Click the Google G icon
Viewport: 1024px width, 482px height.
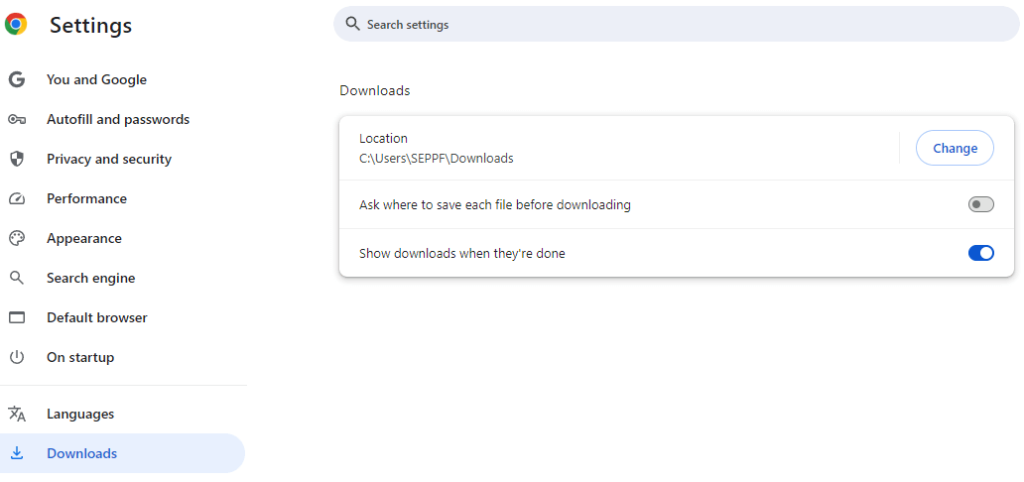(16, 80)
